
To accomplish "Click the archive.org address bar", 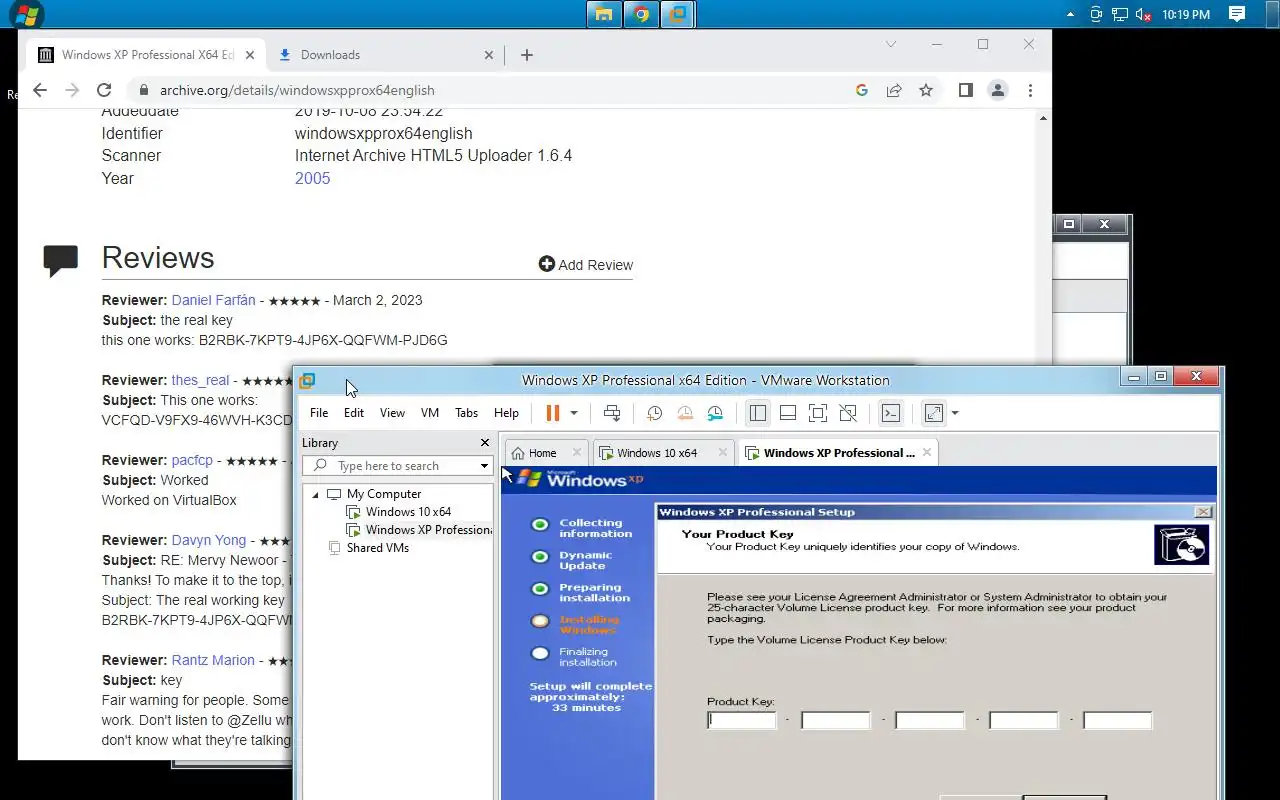I will [x=490, y=90].
